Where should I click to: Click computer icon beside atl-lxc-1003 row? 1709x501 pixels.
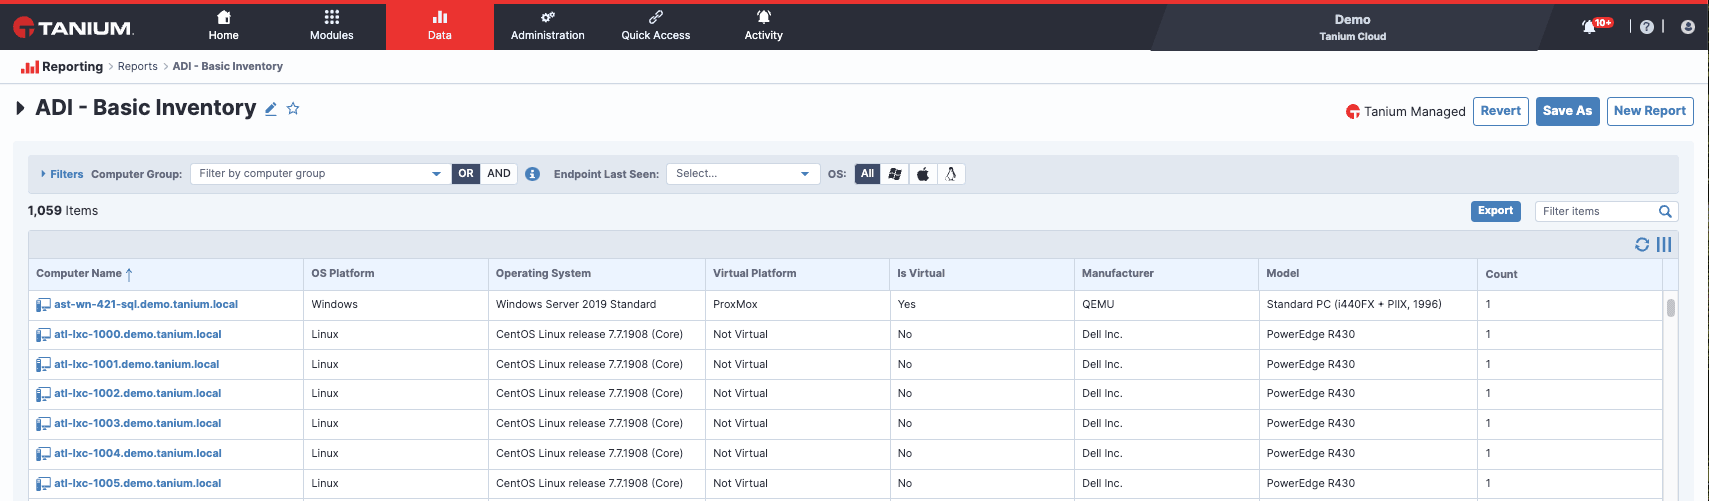pyautogui.click(x=43, y=424)
